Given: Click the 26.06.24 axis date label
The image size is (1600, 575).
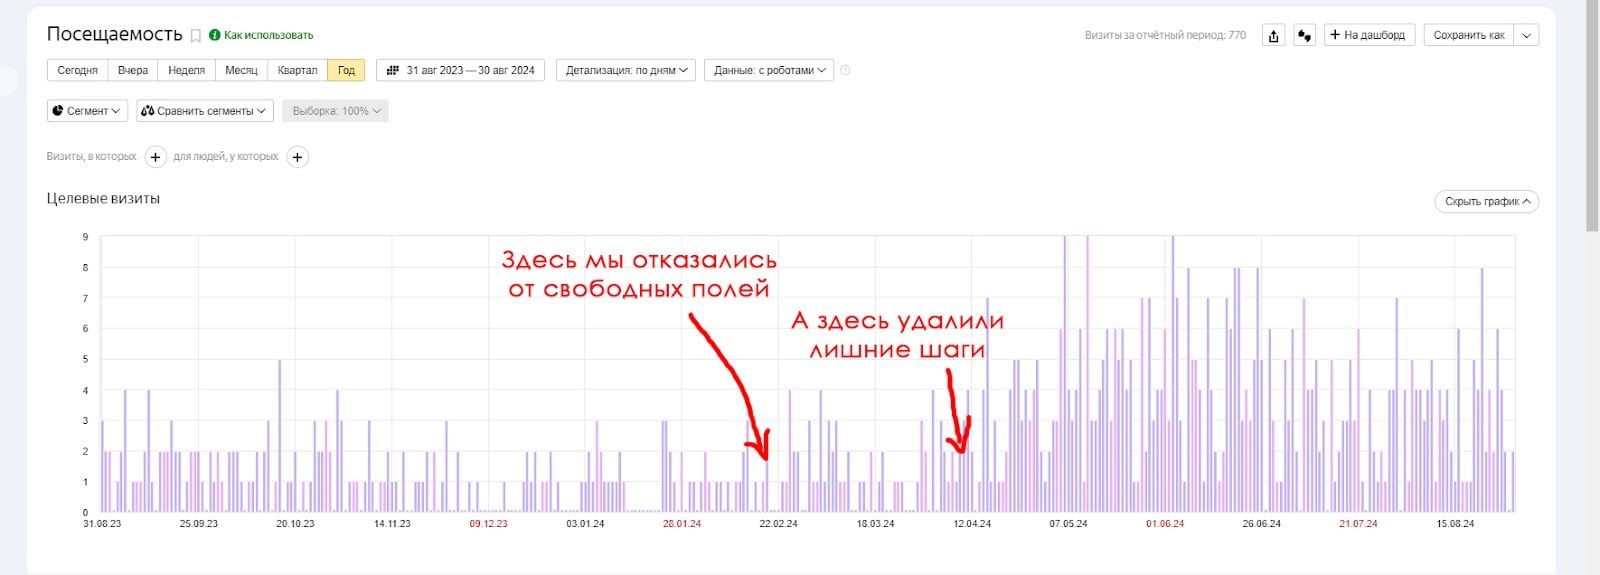Looking at the screenshot, I should 1261,524.
